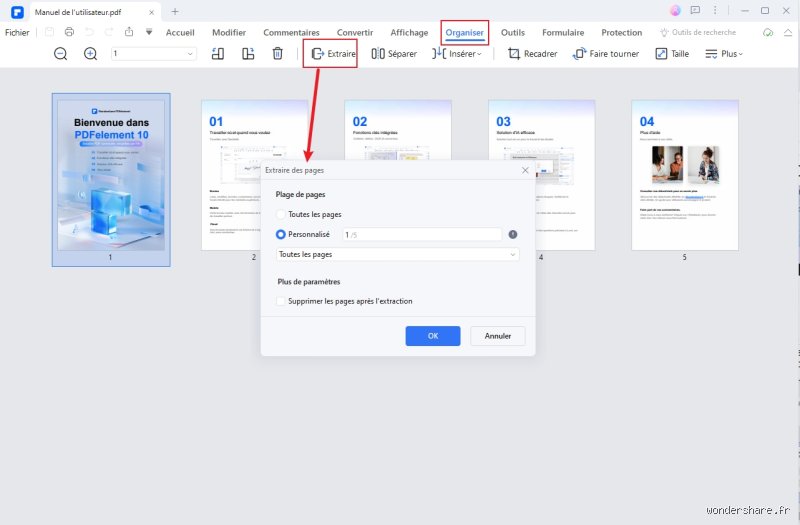Click the Extraire toolbar button
Screen dimensions: 800x525
click(334, 54)
